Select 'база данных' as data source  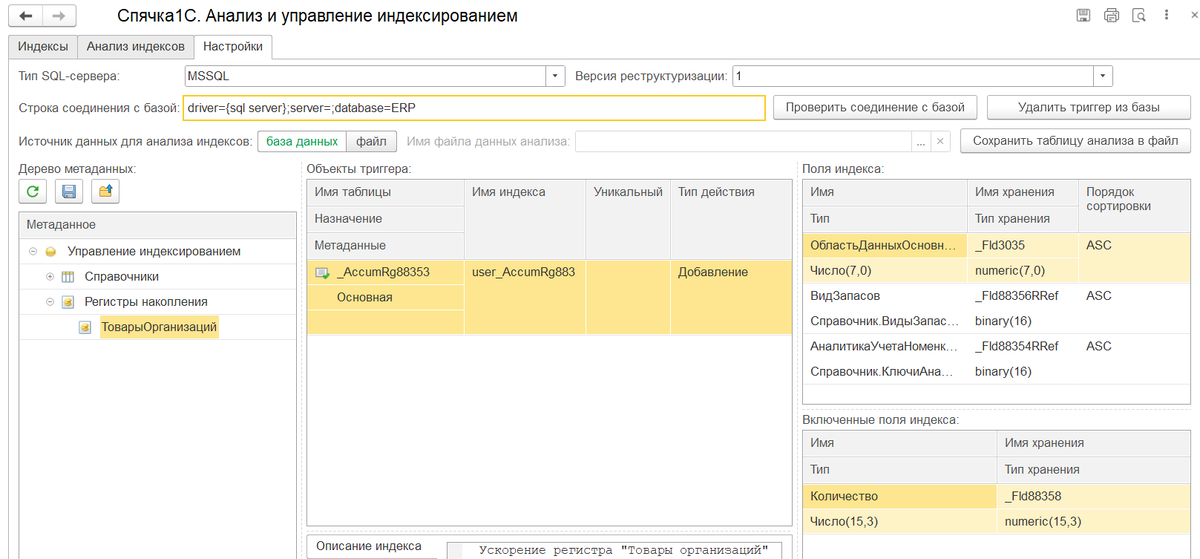pyautogui.click(x=302, y=142)
